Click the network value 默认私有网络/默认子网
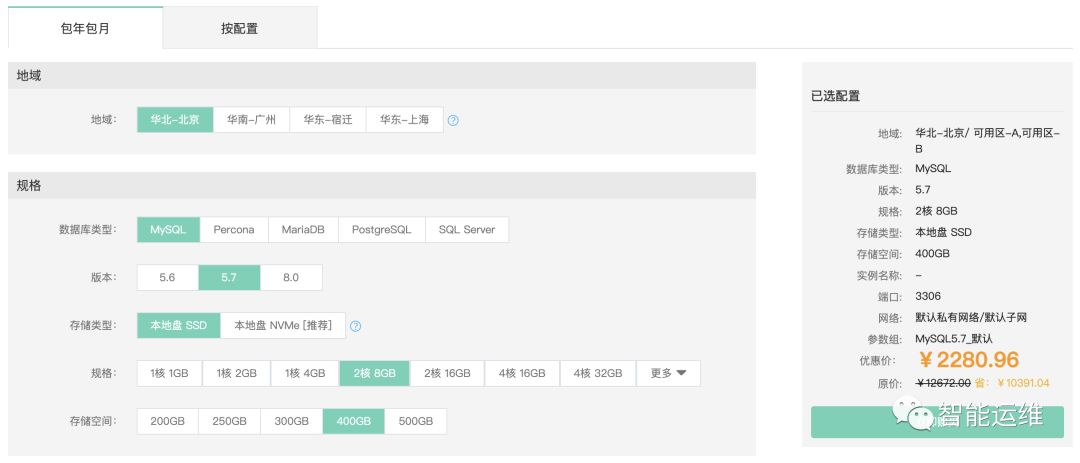The width and height of the screenshot is (1080, 463). 971,318
